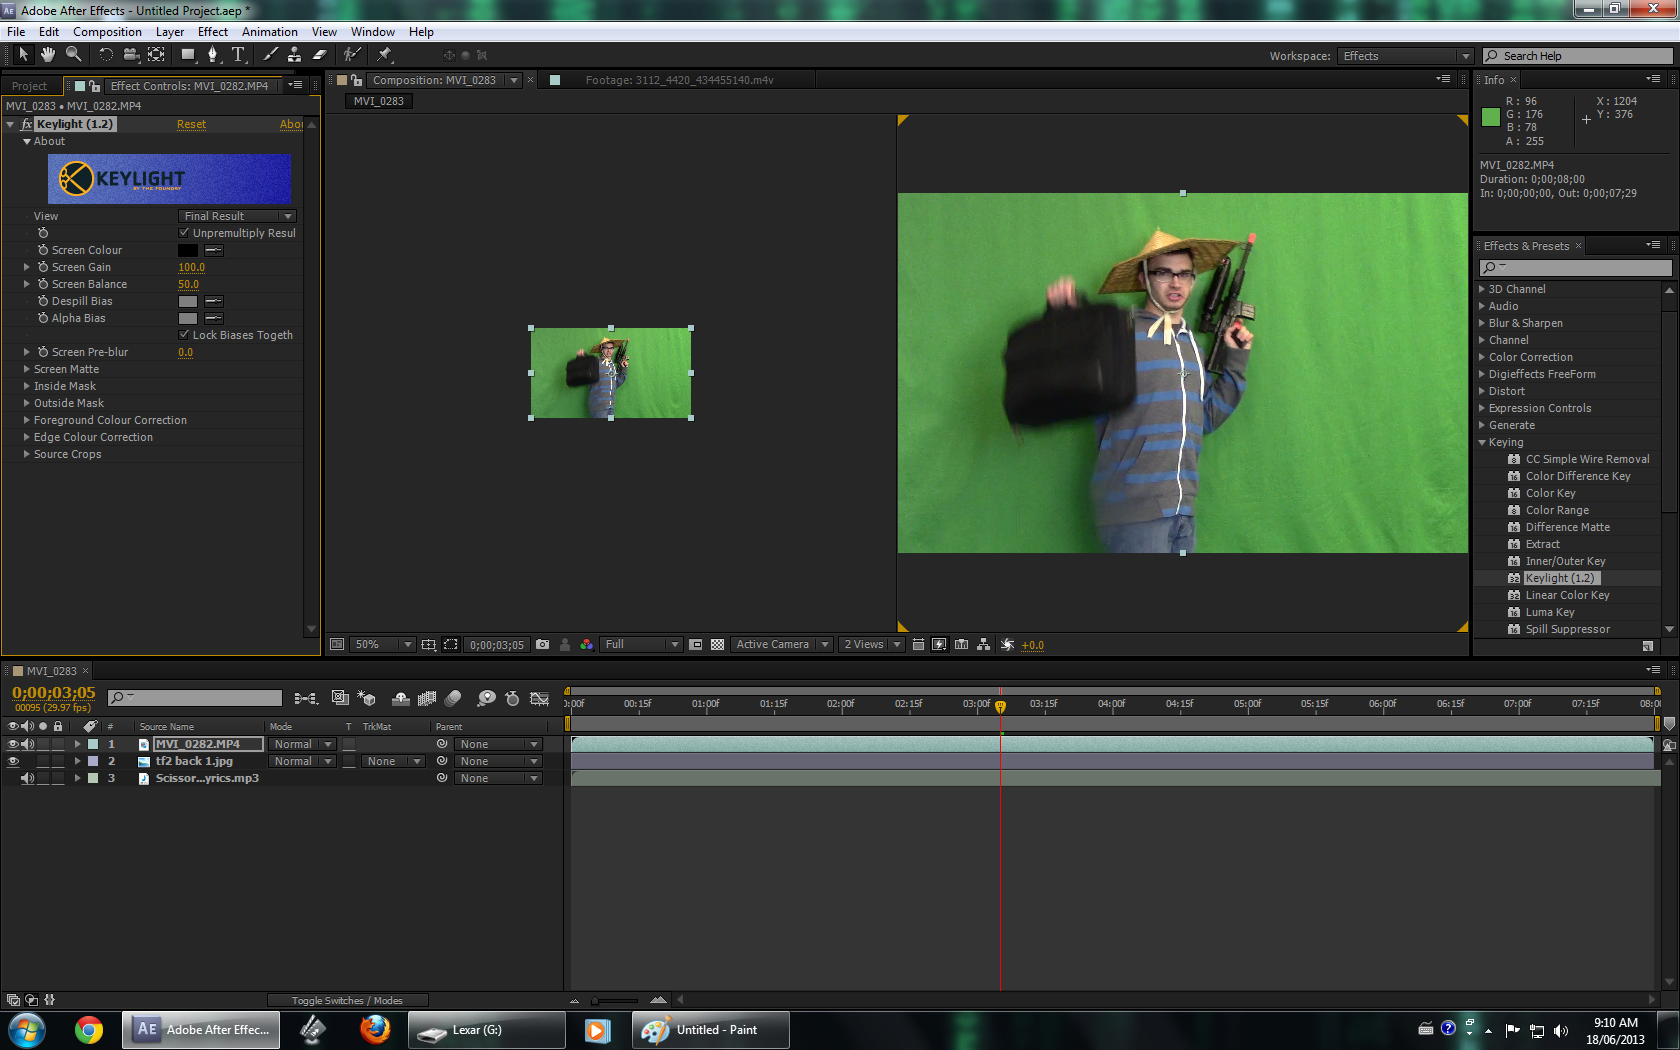Select the Zoom magnifier tool

[x=73, y=55]
